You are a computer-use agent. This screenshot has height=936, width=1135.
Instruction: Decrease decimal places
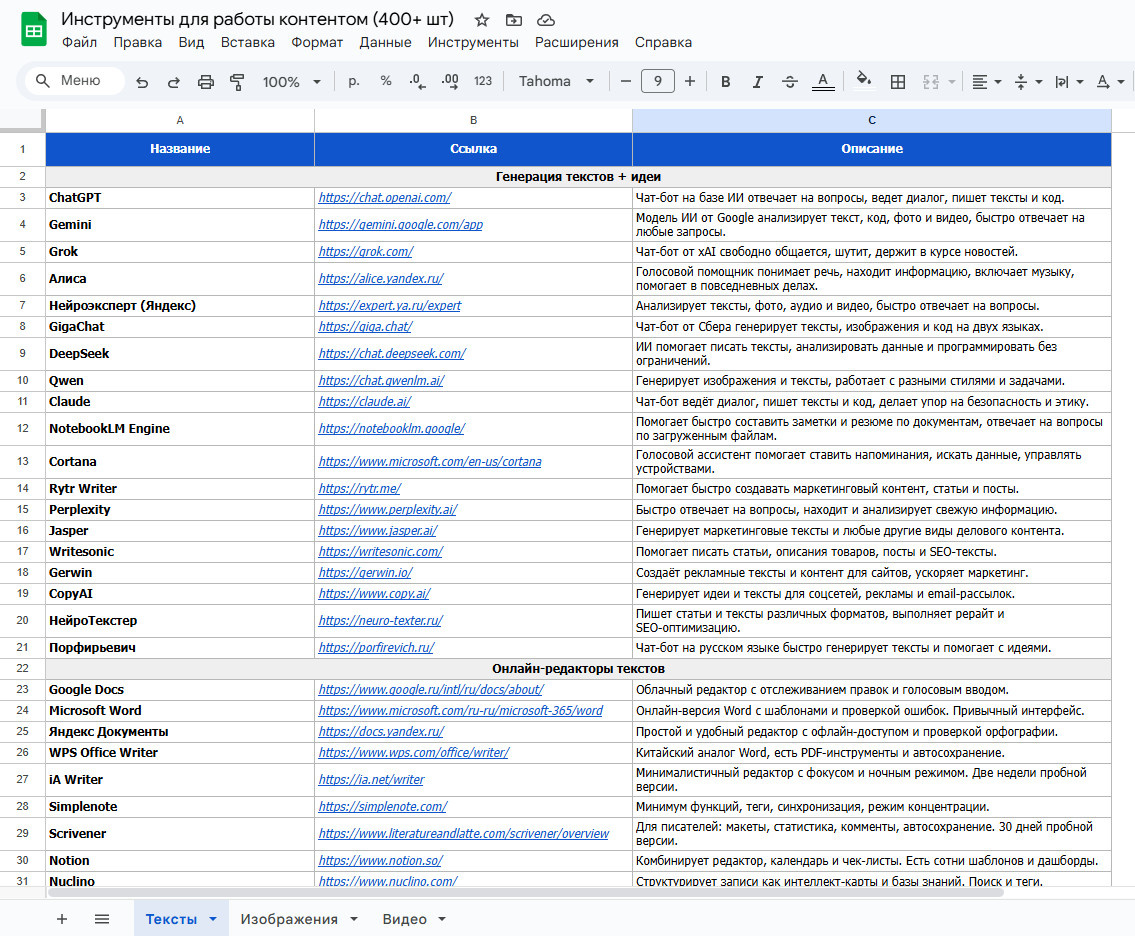418,81
